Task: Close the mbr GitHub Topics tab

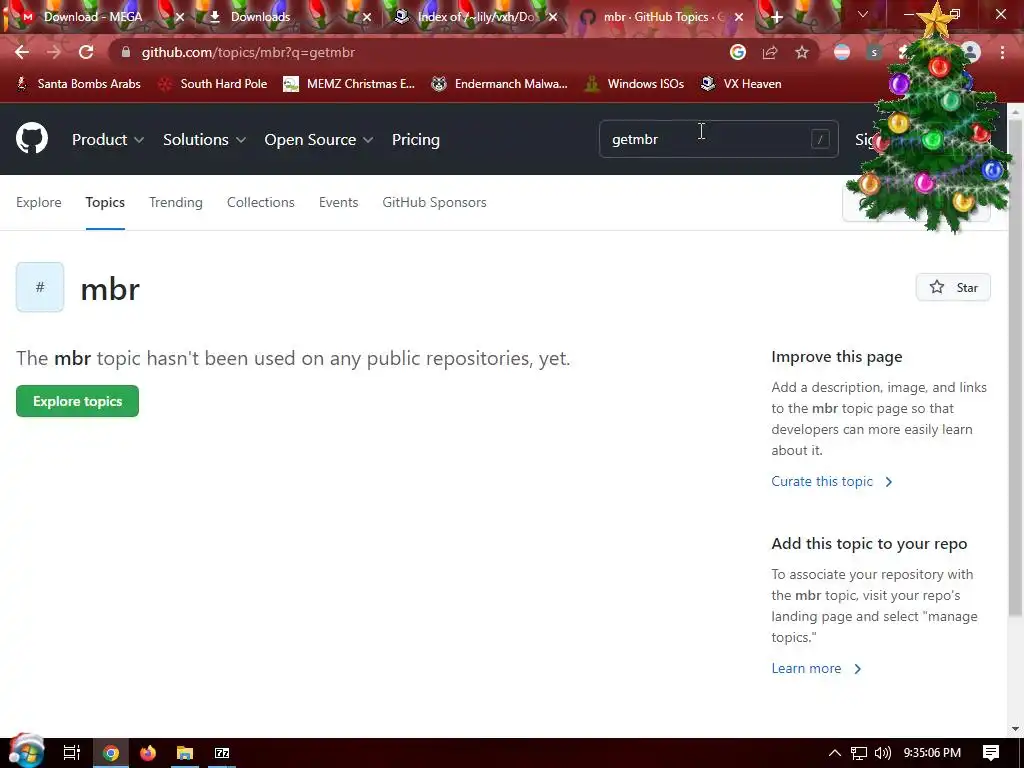Action: tap(739, 17)
